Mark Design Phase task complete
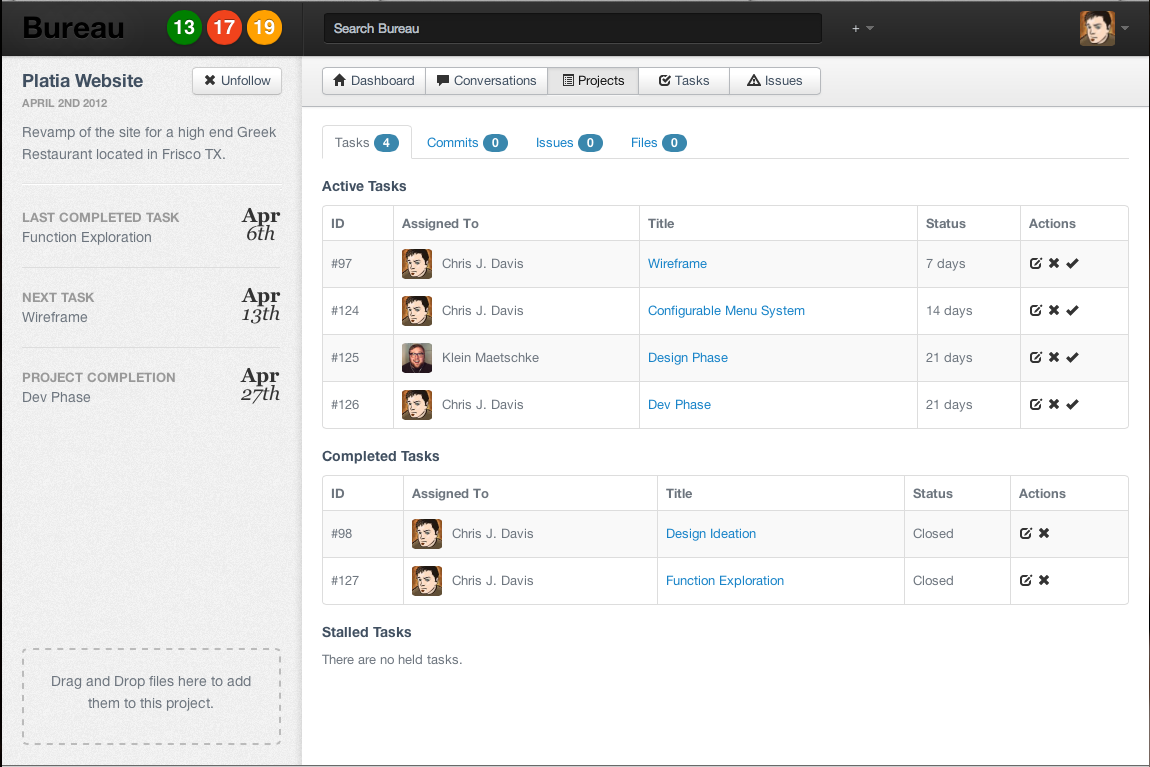 [1072, 357]
